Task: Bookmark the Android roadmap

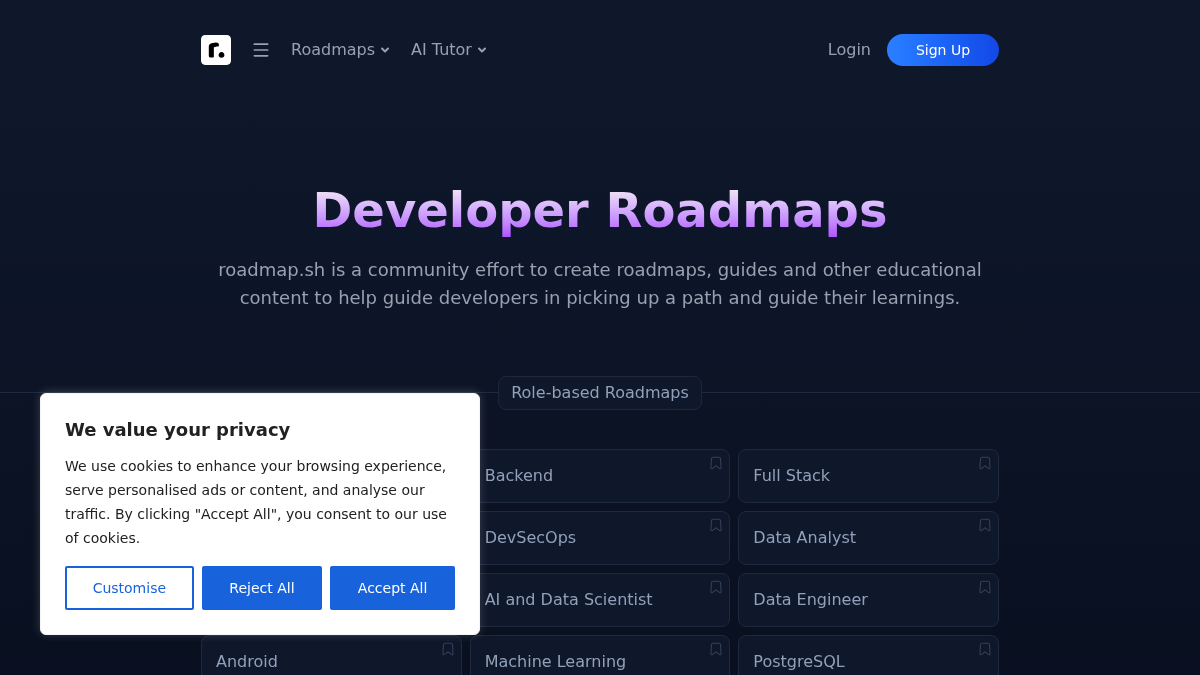Action: [448, 649]
